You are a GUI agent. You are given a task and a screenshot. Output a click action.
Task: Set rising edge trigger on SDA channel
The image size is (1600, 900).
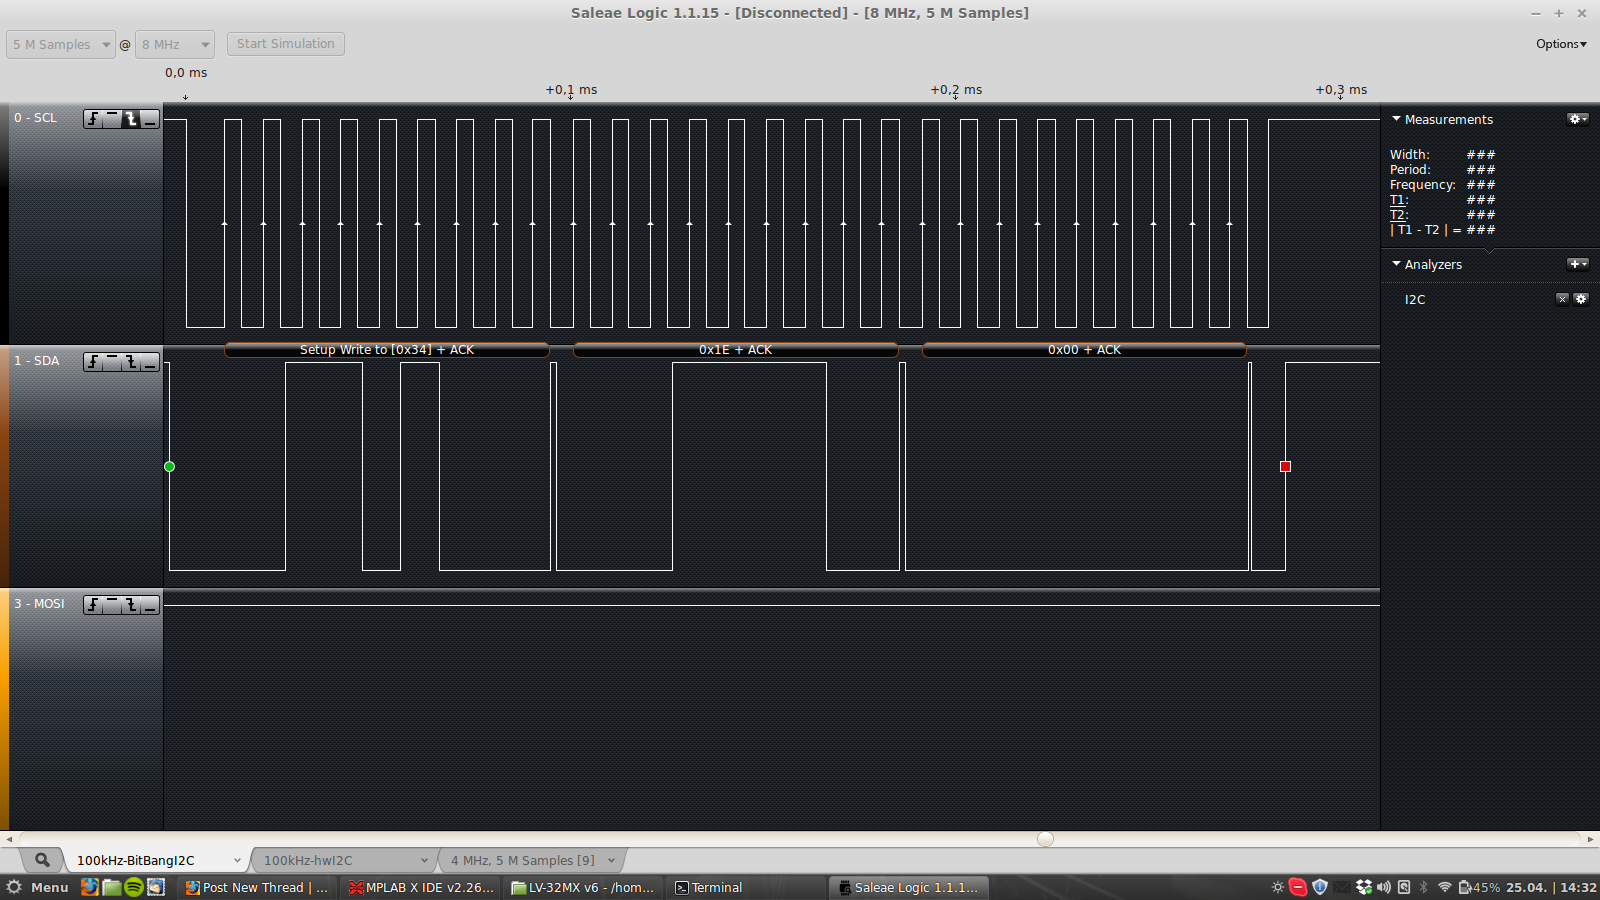click(x=93, y=362)
